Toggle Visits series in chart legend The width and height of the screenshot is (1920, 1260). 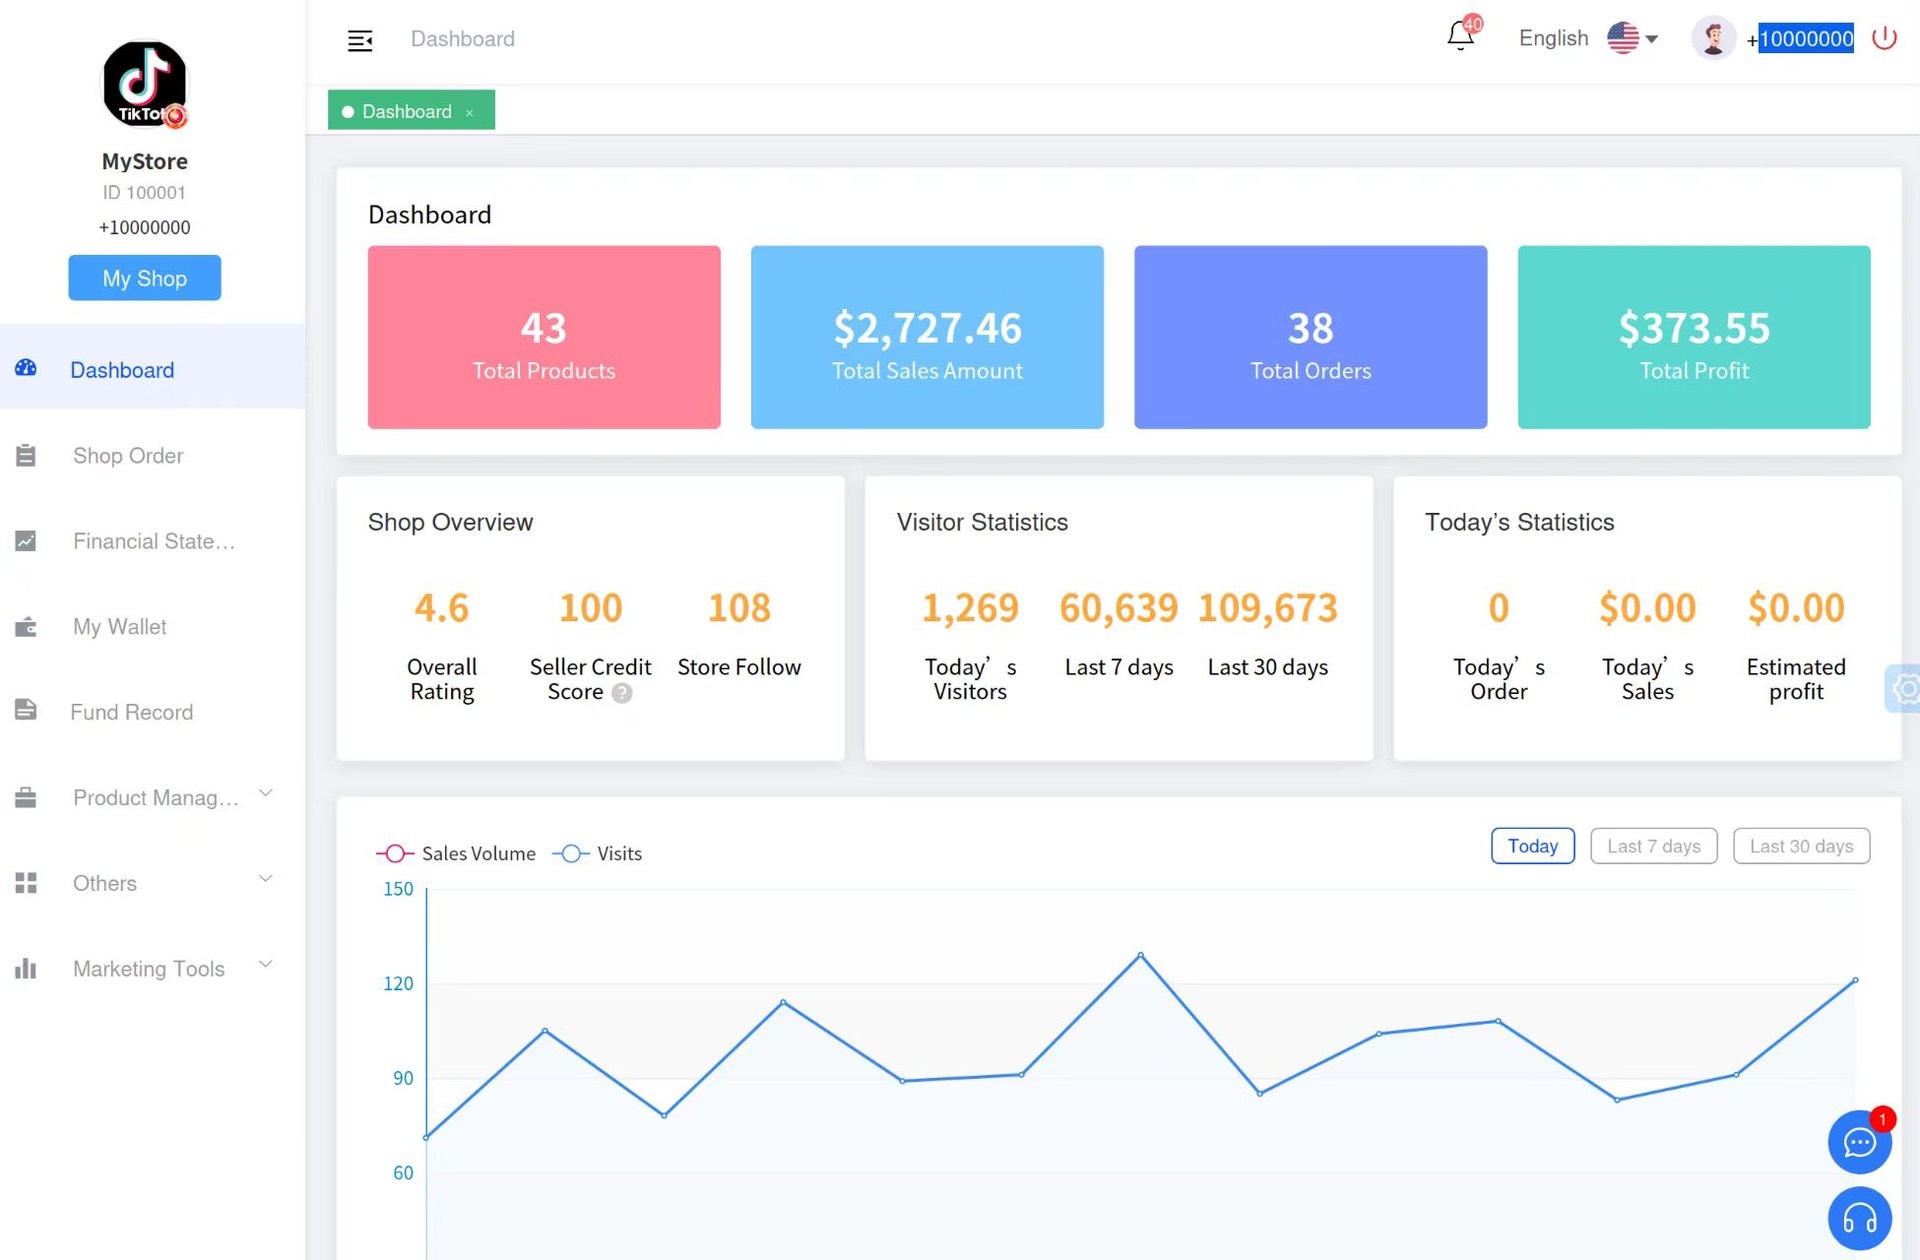coord(598,853)
